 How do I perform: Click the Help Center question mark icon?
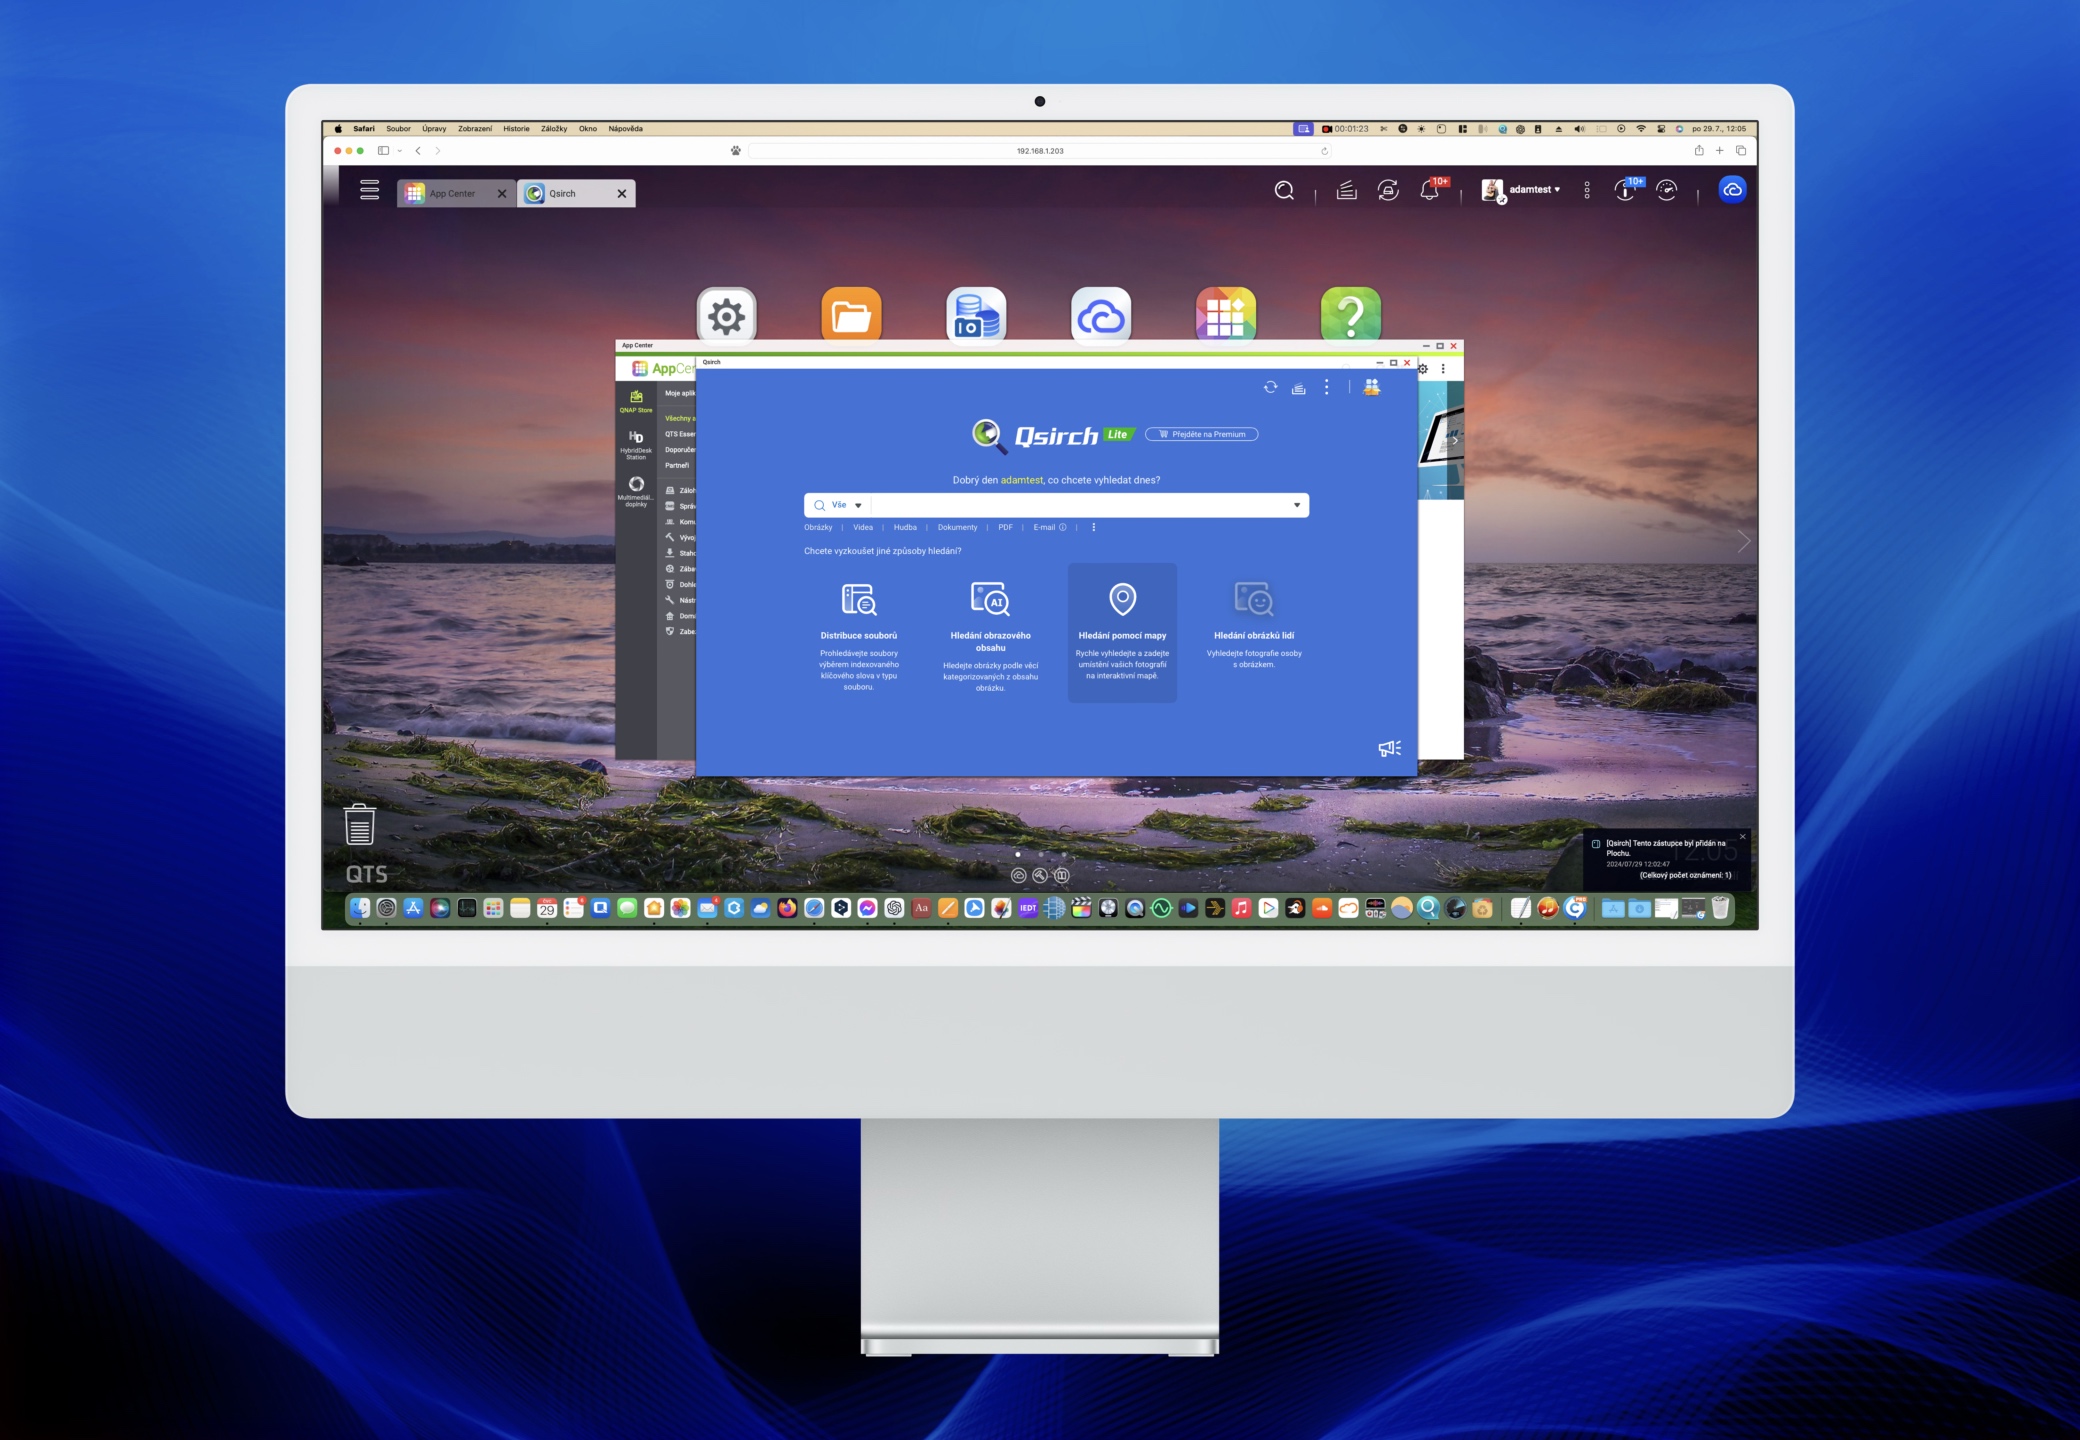(1350, 316)
